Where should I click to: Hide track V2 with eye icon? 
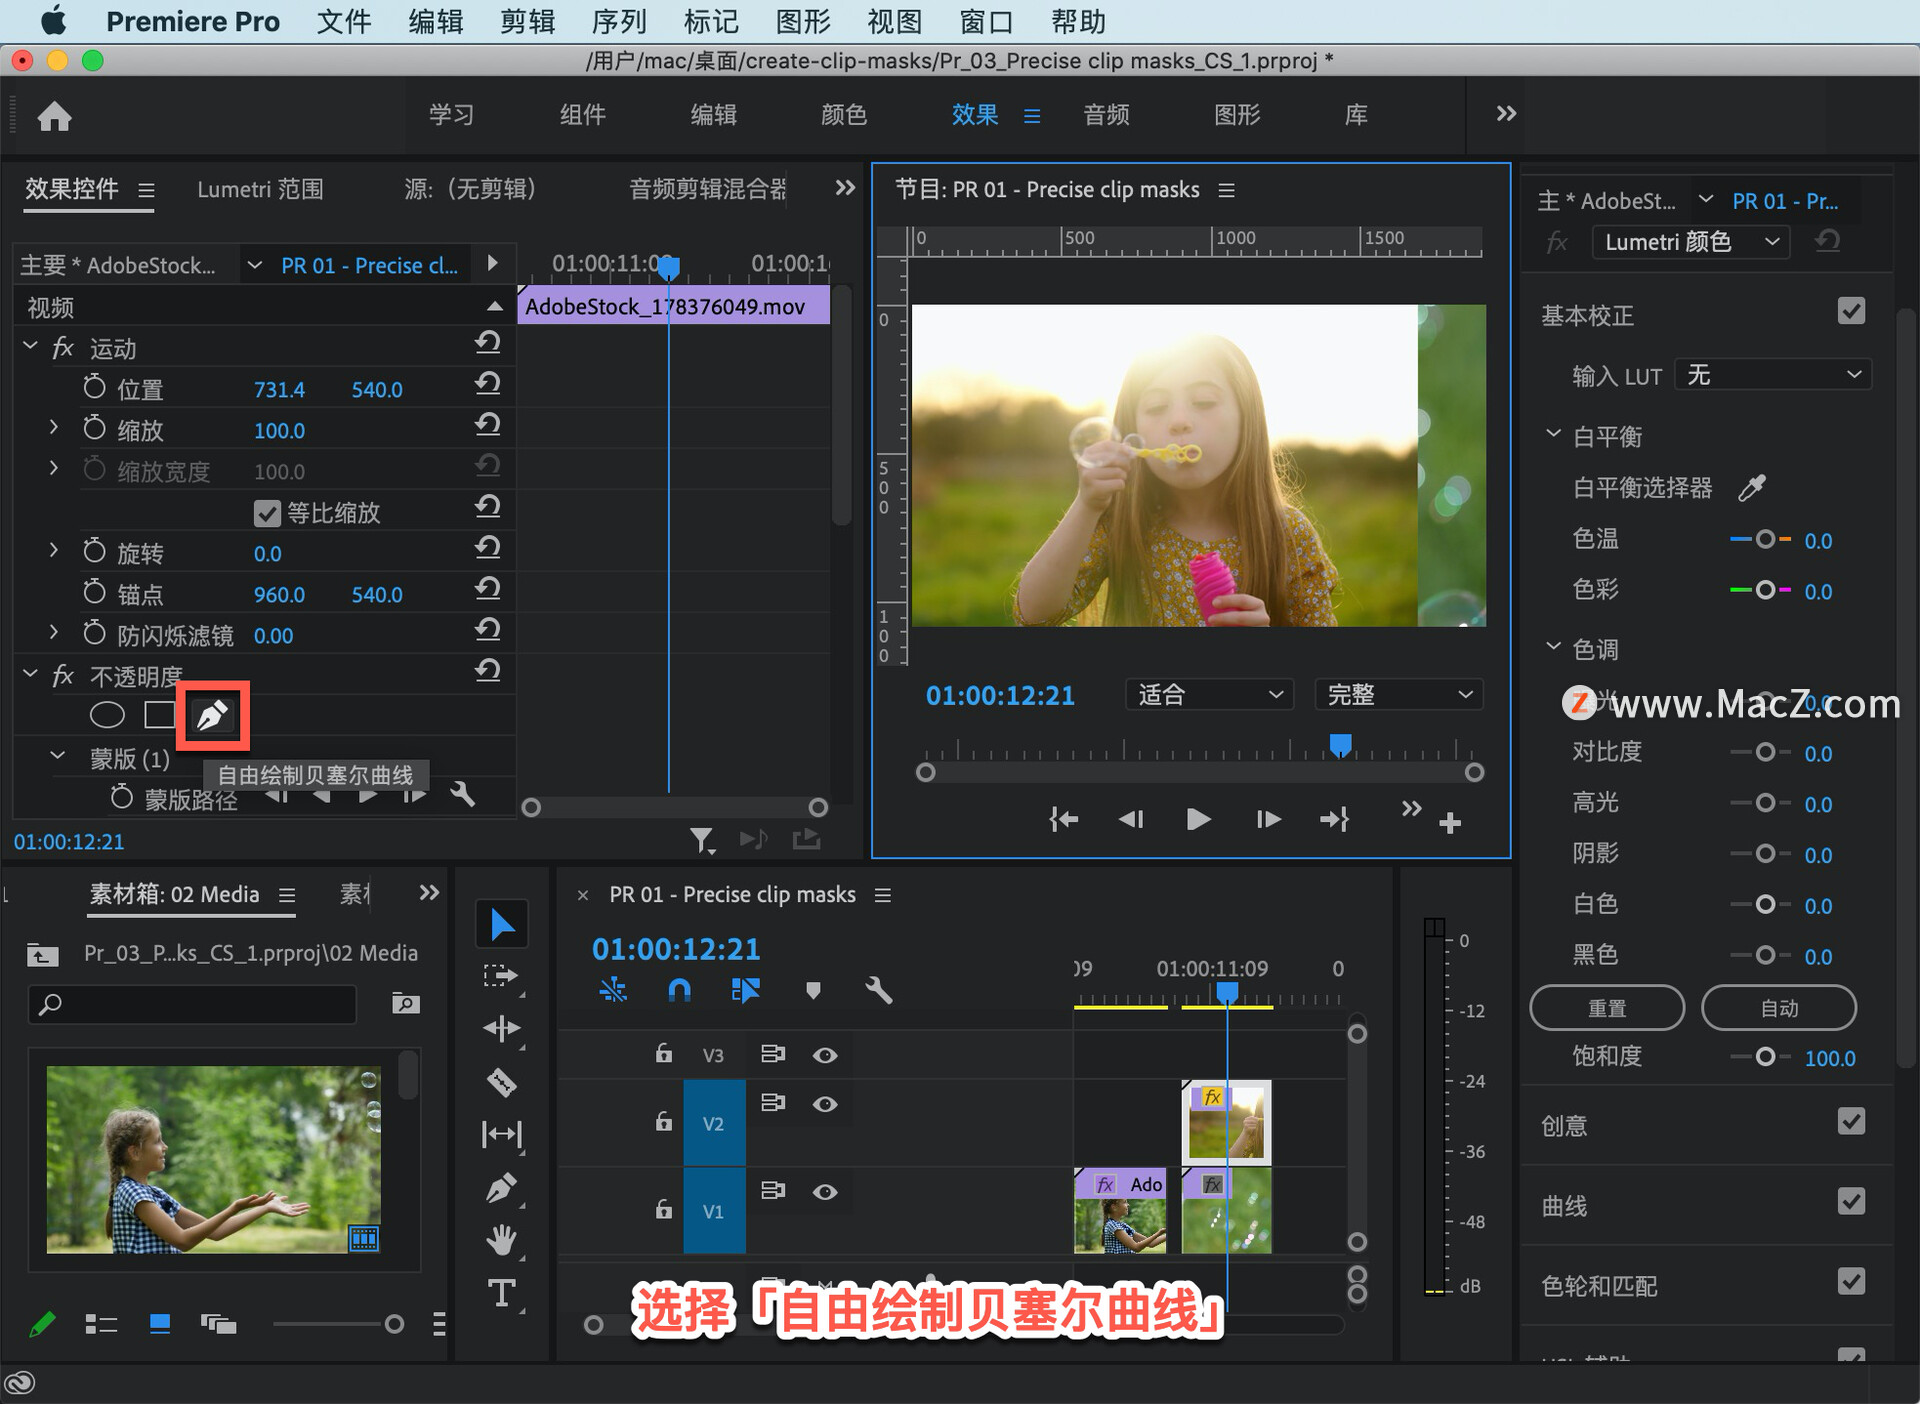pyautogui.click(x=825, y=1104)
